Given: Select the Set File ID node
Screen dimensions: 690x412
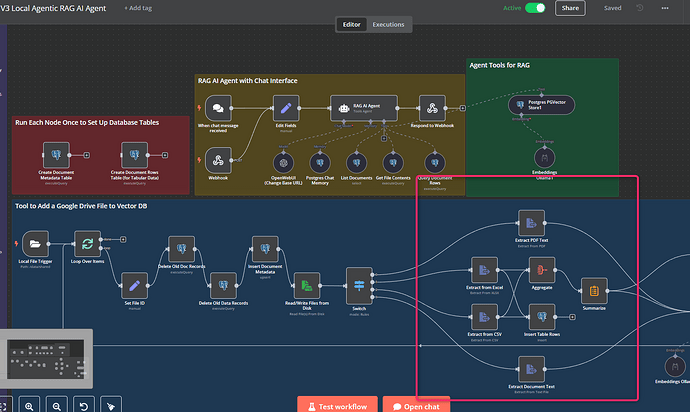Looking at the screenshot, I should tap(134, 286).
